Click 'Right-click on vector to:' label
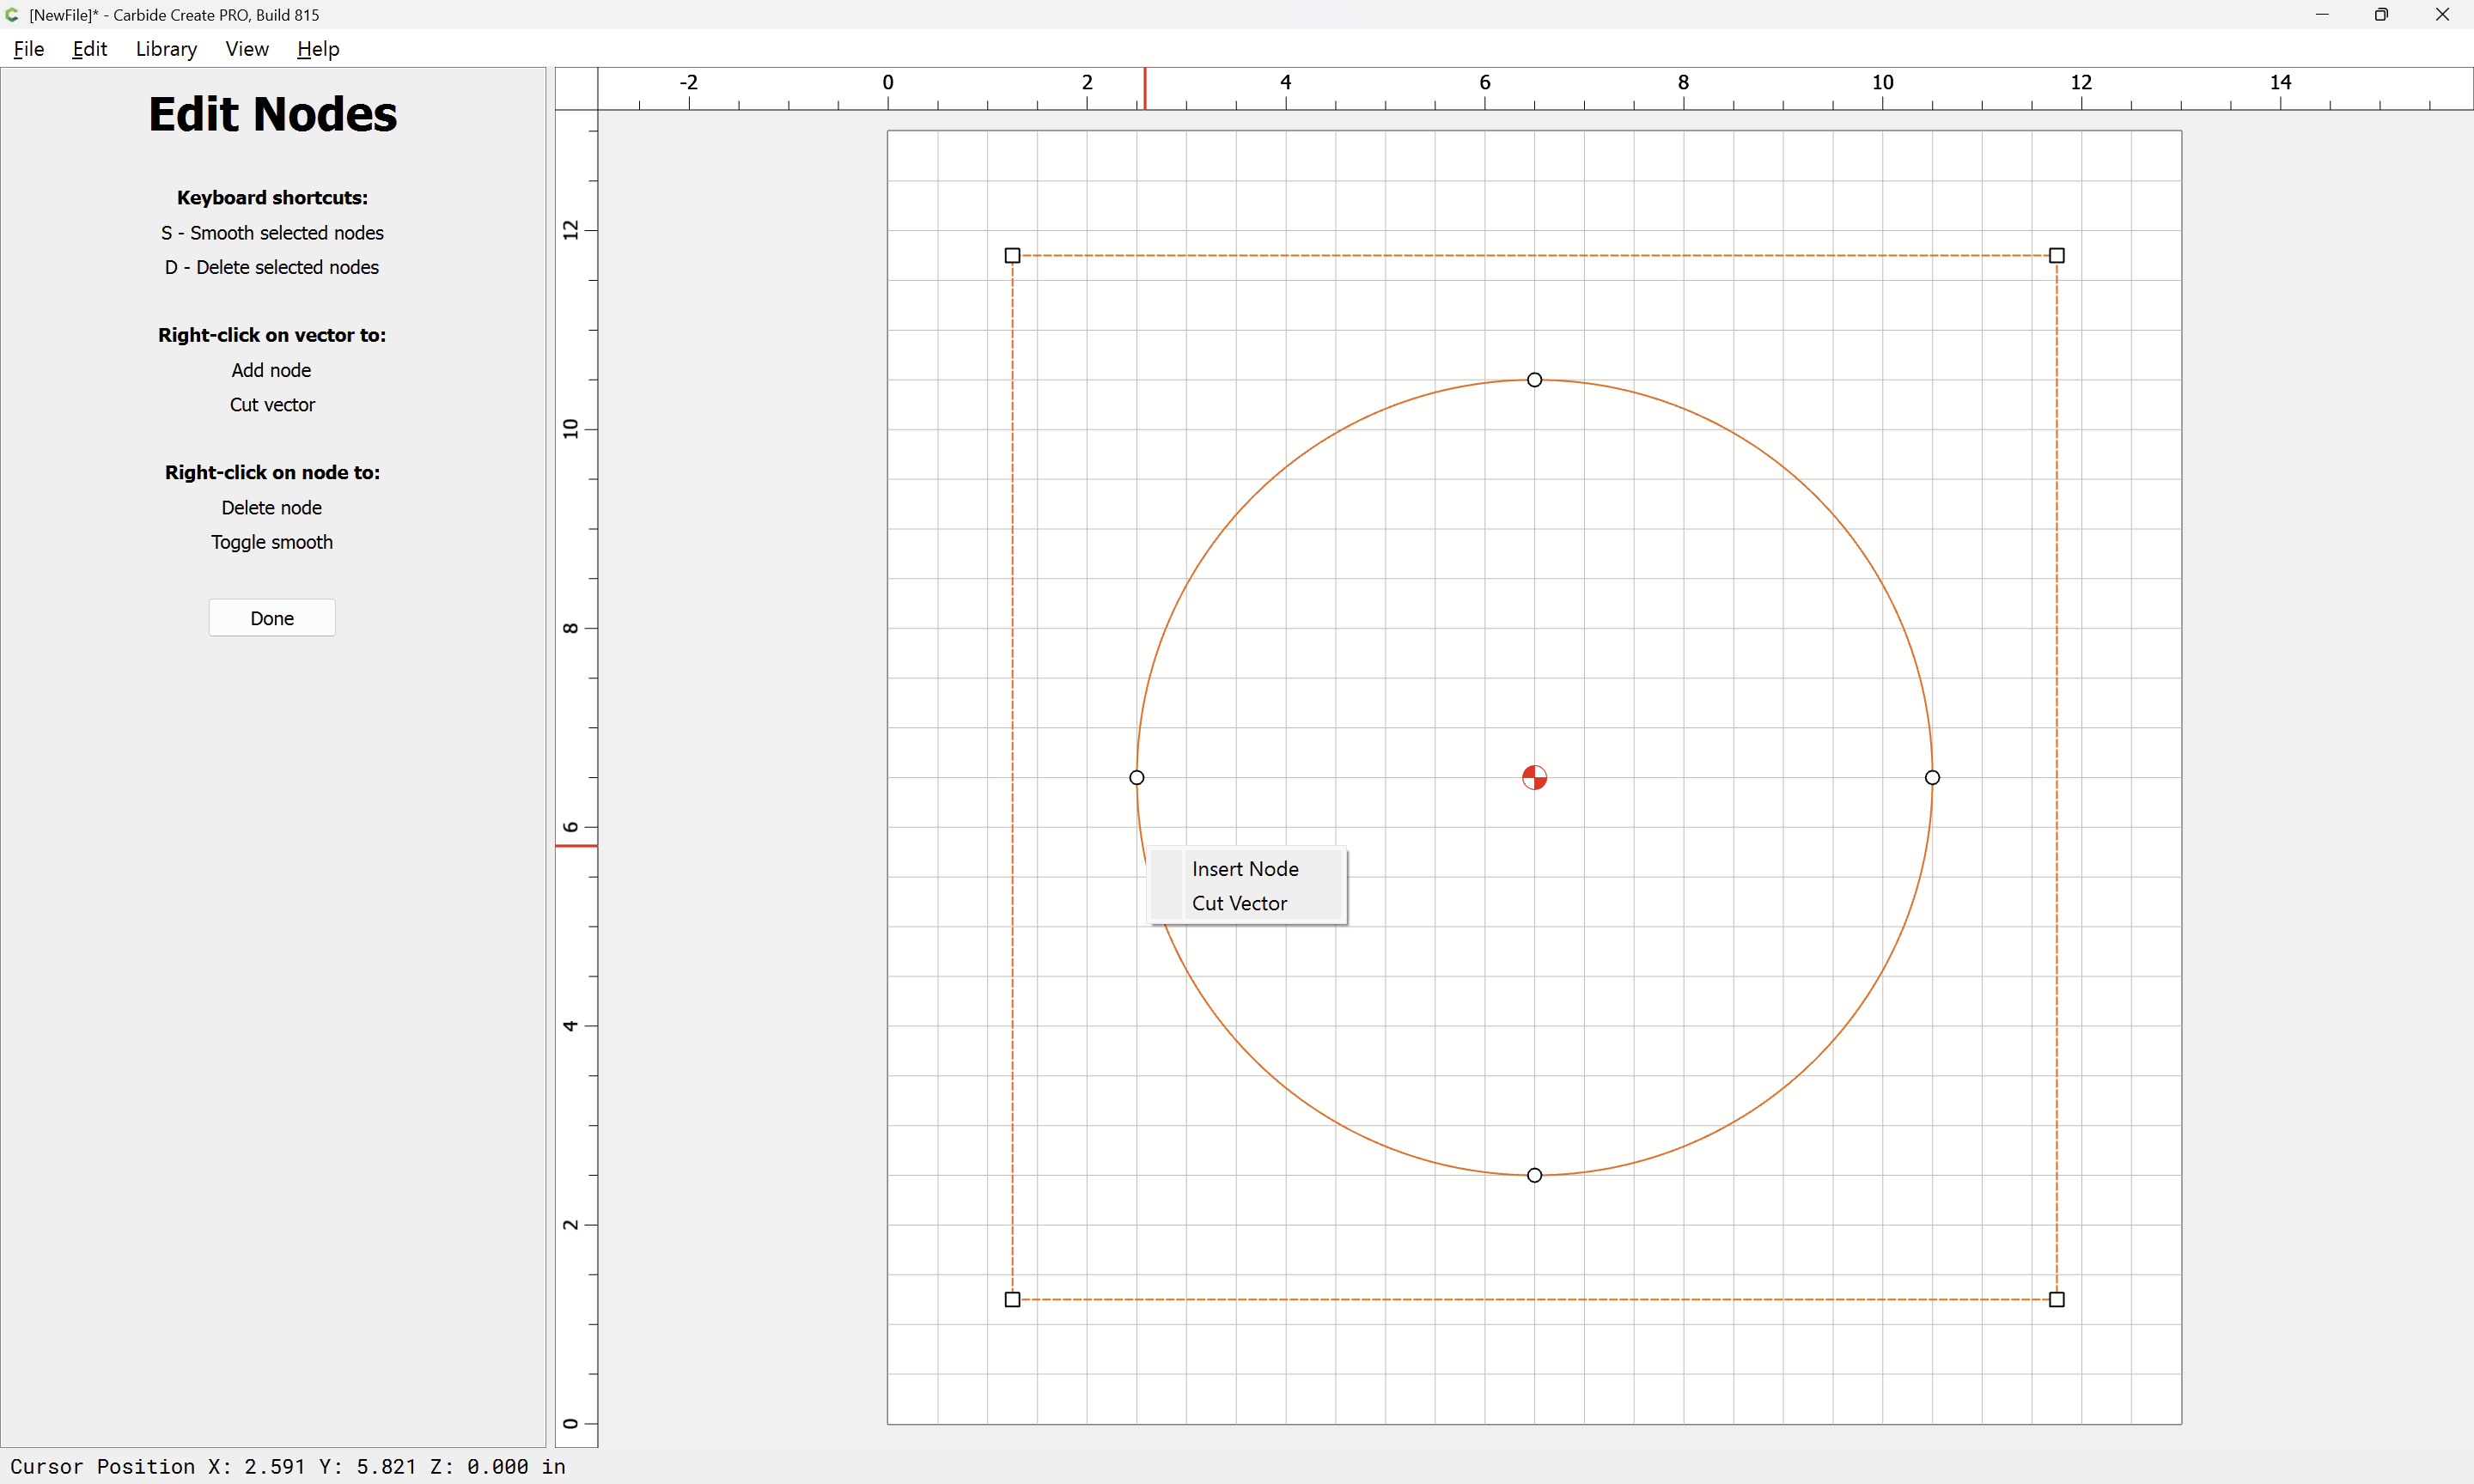 coord(272,335)
